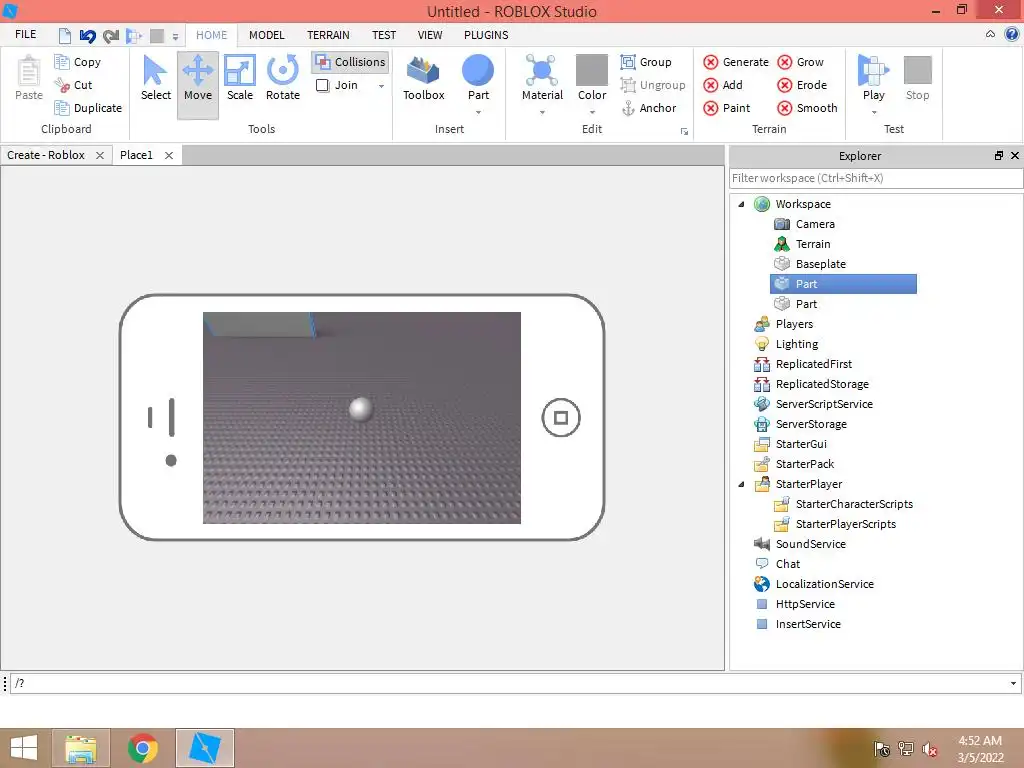Collapse the StarterPlayer tree node
The width and height of the screenshot is (1024, 768).
click(741, 485)
